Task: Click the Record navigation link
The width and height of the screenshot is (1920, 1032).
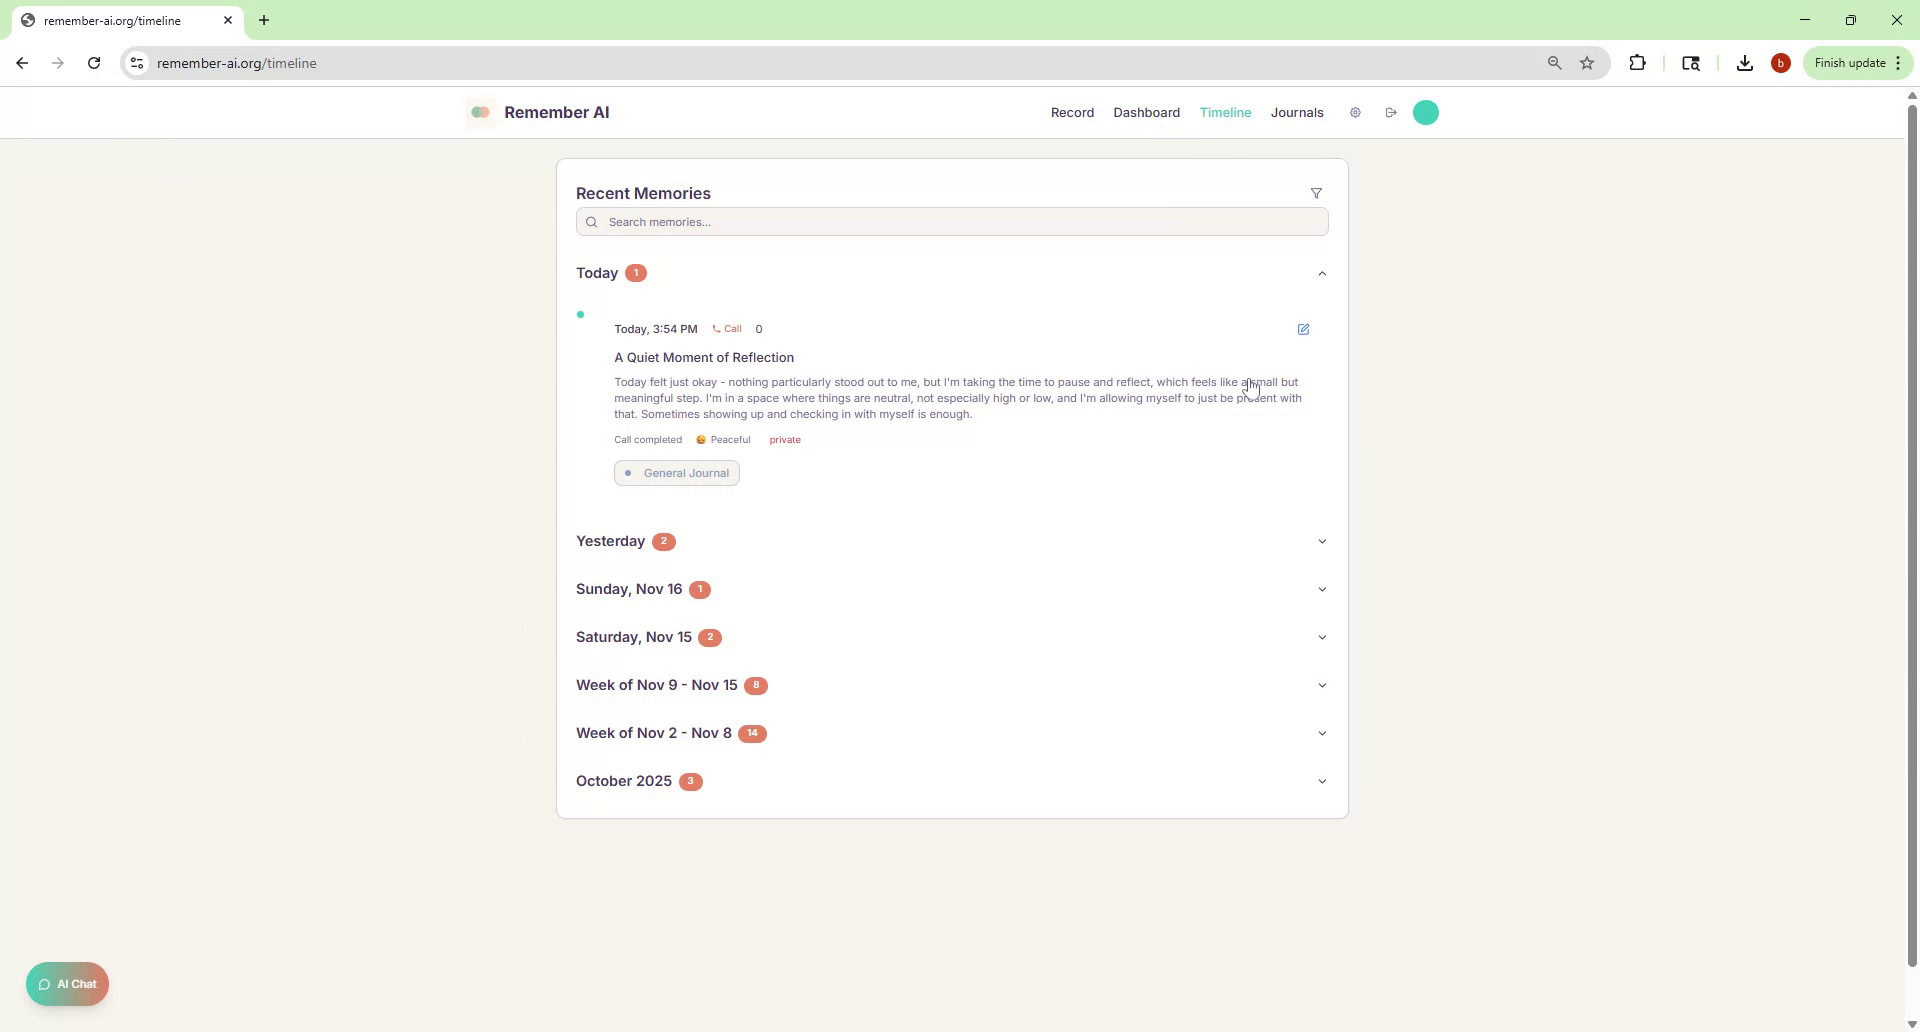Action: (x=1071, y=112)
